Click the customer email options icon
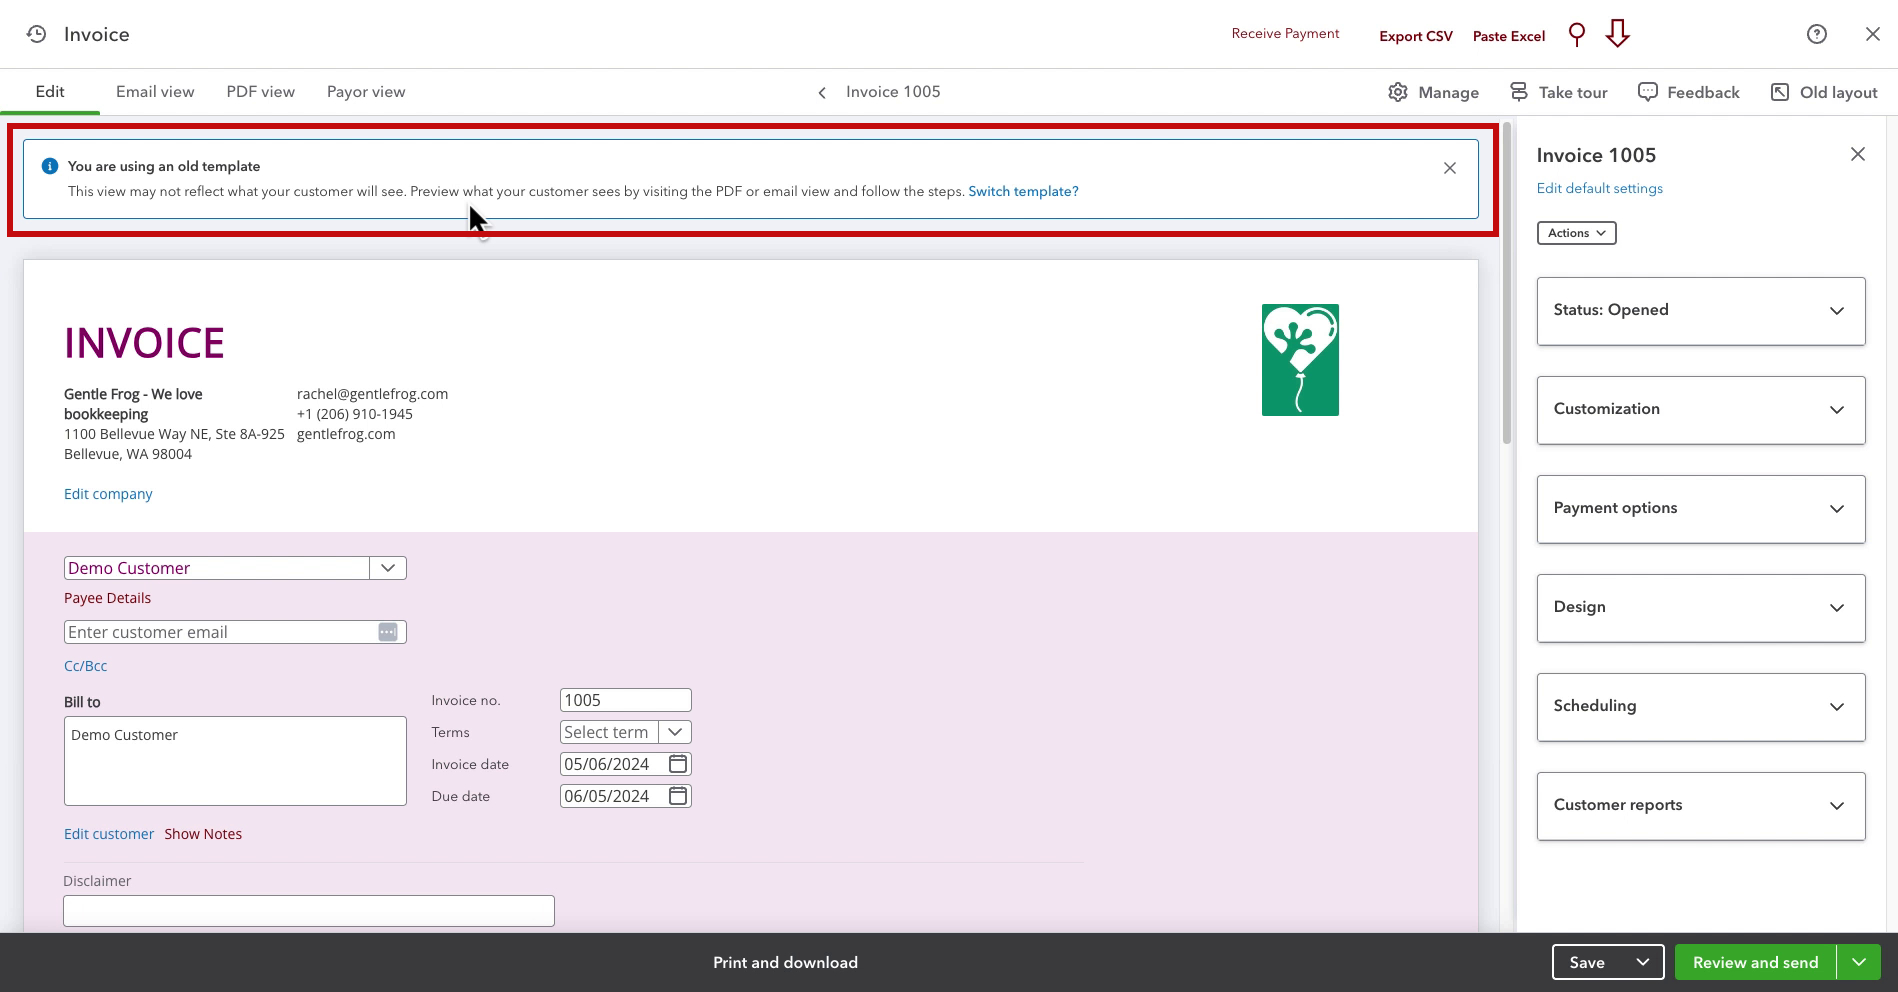The image size is (1898, 992). pos(388,632)
